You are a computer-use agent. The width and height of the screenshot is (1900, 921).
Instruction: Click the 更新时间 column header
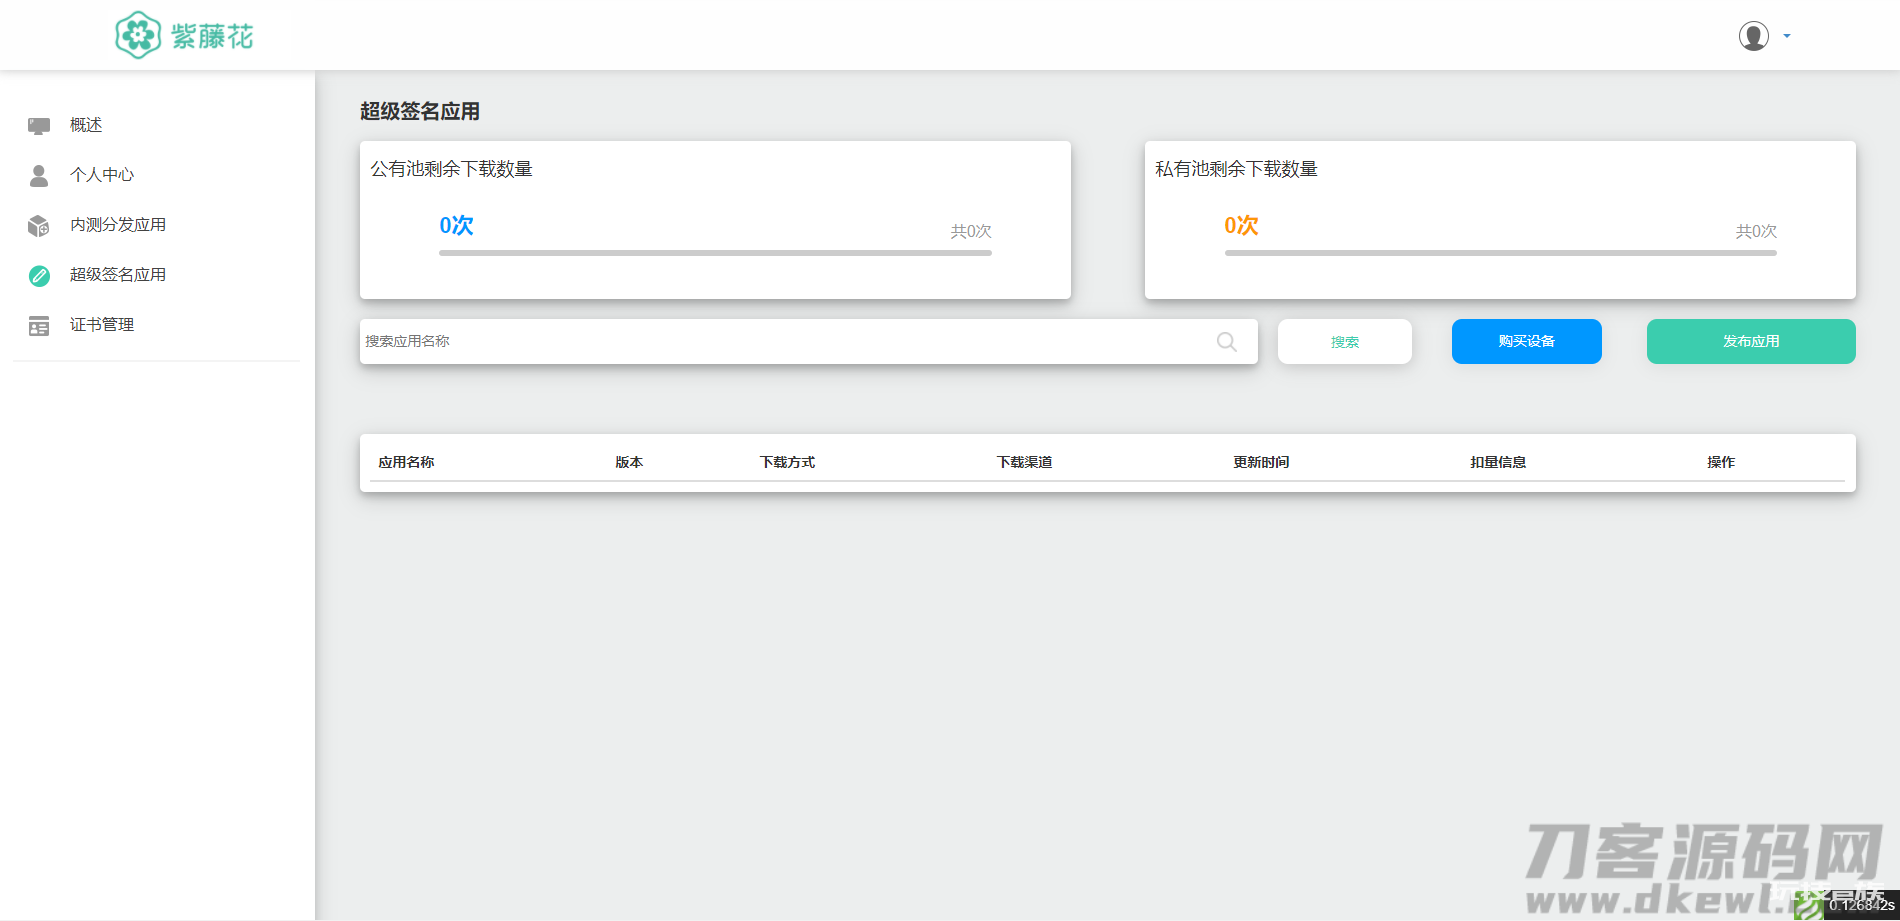tap(1262, 462)
